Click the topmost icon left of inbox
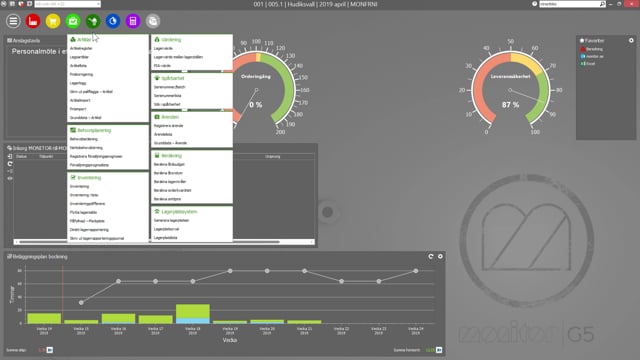640x360 pixels. pyautogui.click(x=10, y=156)
